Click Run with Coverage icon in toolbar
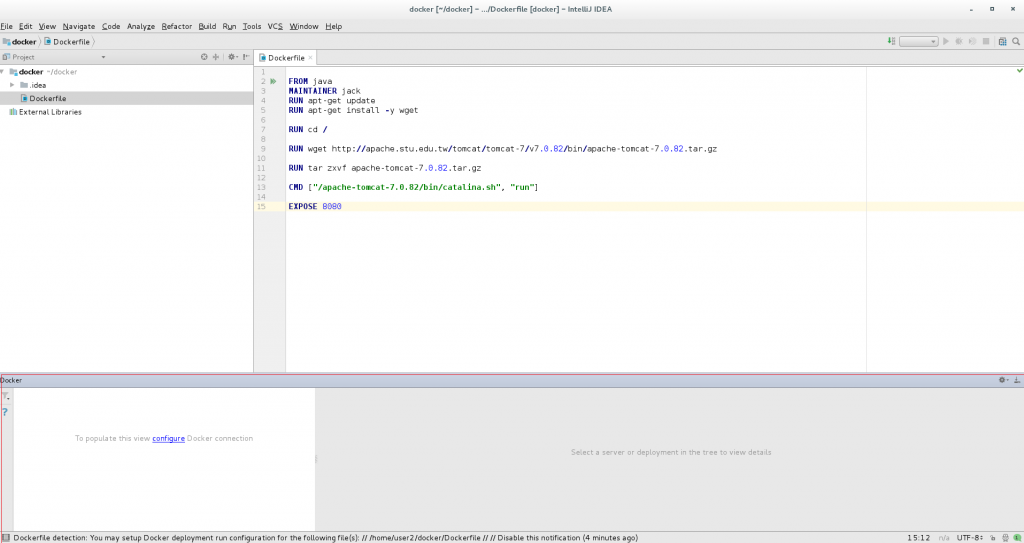 [x=972, y=41]
